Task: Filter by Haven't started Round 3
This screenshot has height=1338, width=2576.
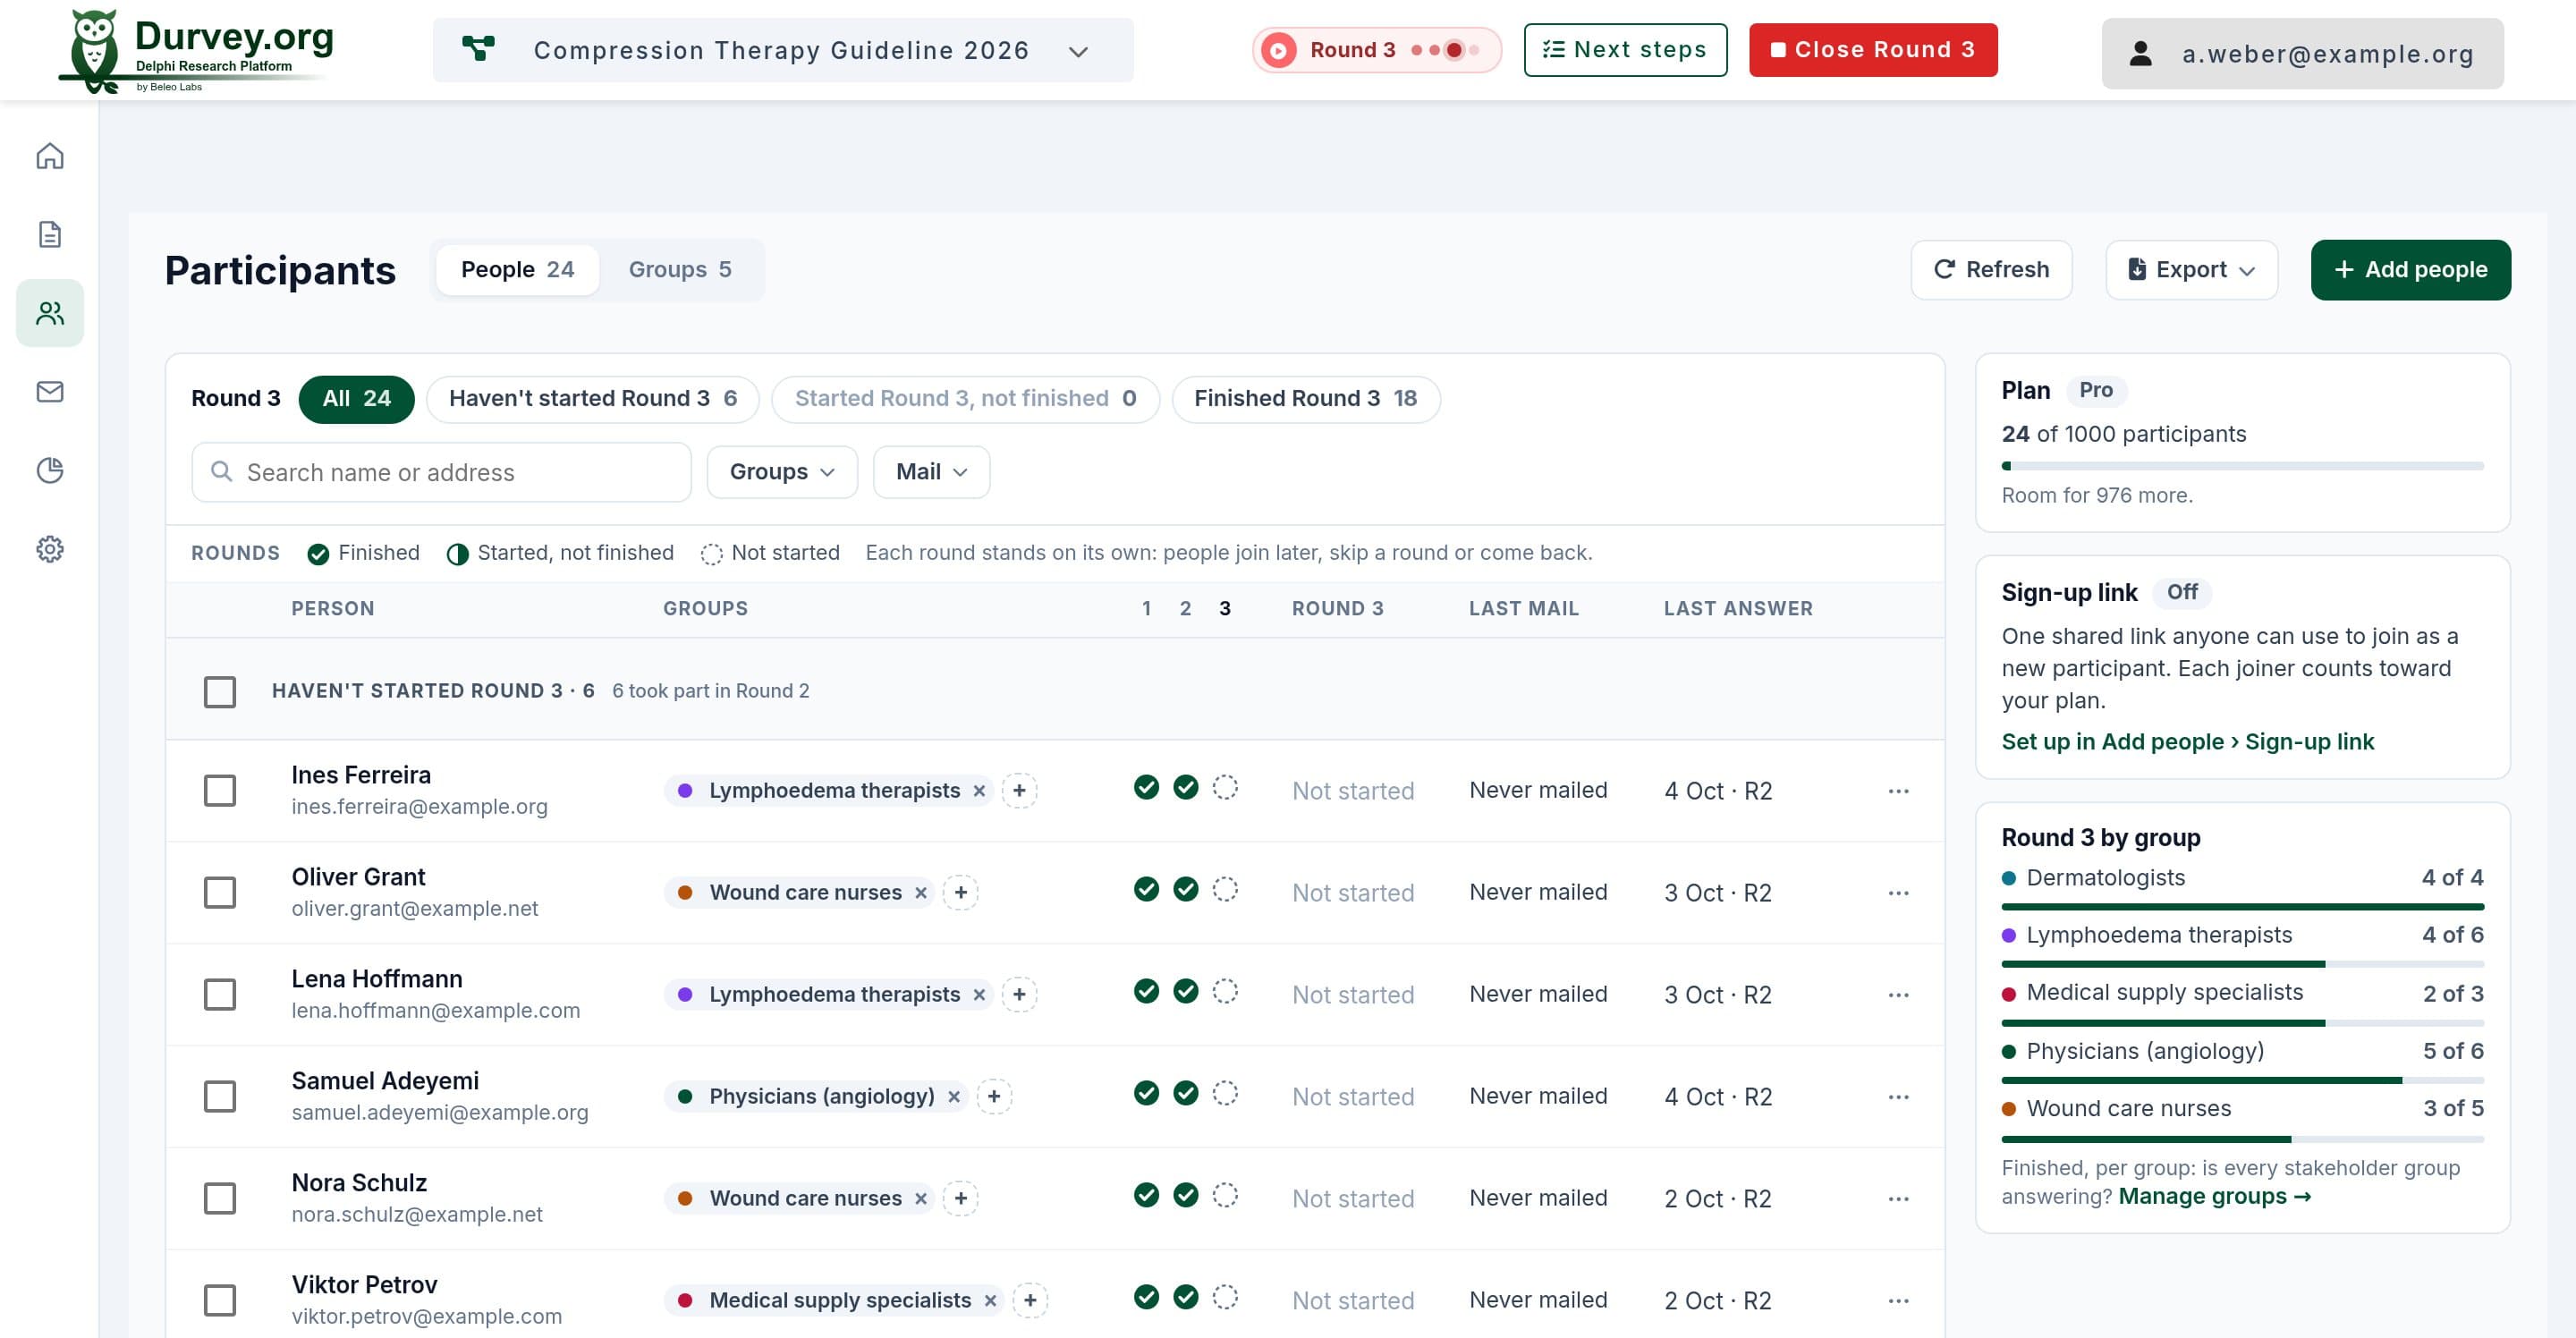Action: [x=593, y=399]
